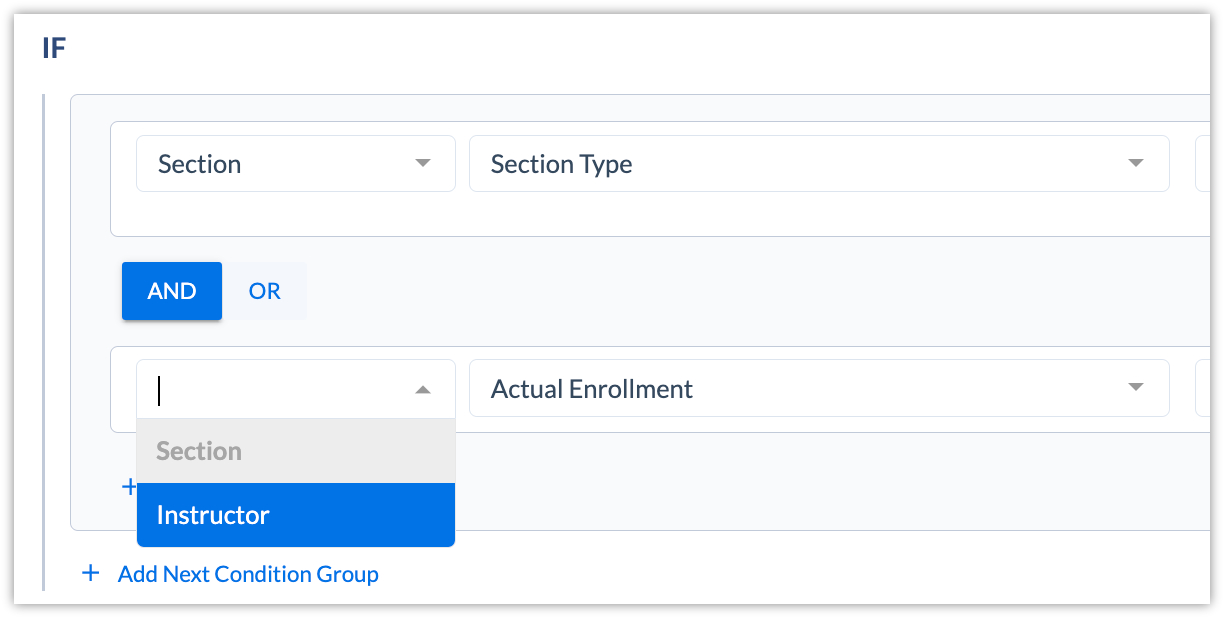The width and height of the screenshot is (1224, 622).
Task: Collapse the open dropdown using its up arrow
Action: pyautogui.click(x=423, y=389)
